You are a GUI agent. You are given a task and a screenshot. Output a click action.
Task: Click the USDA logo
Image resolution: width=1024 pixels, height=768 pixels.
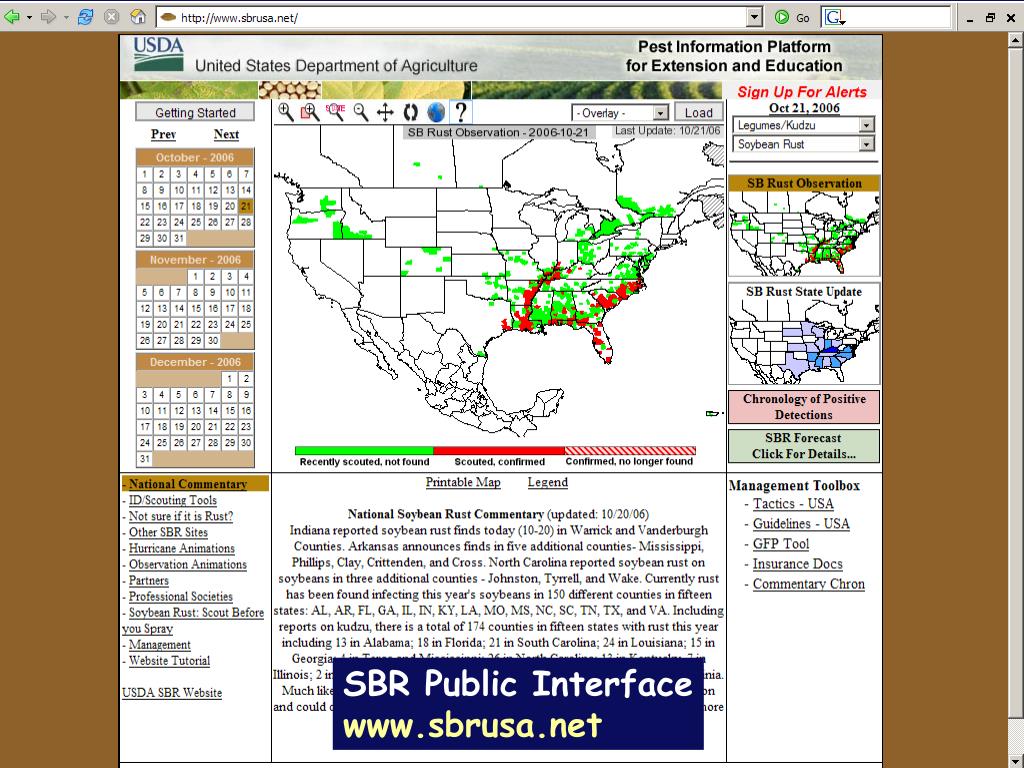coord(159,54)
